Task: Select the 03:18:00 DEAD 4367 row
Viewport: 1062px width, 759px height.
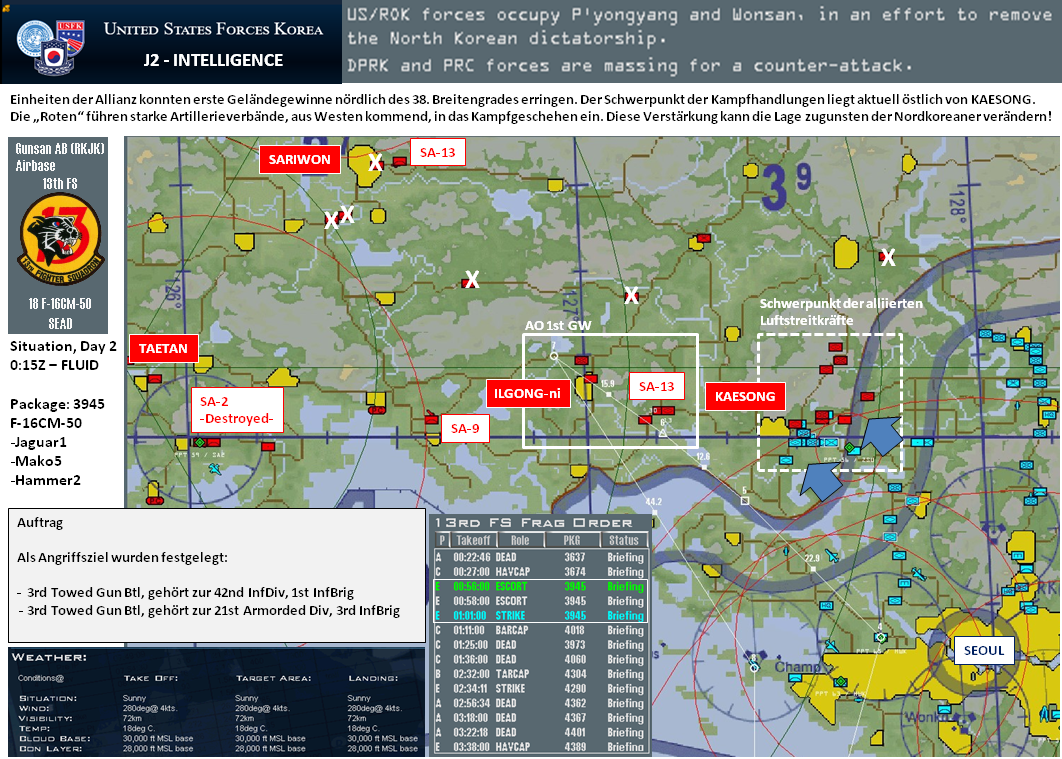Action: coord(540,718)
